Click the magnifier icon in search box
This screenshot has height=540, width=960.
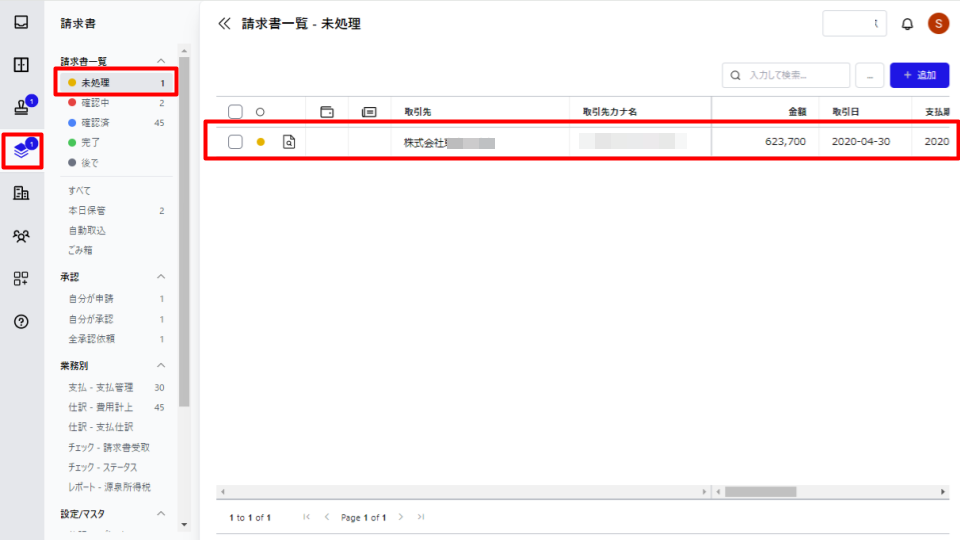[x=735, y=75]
